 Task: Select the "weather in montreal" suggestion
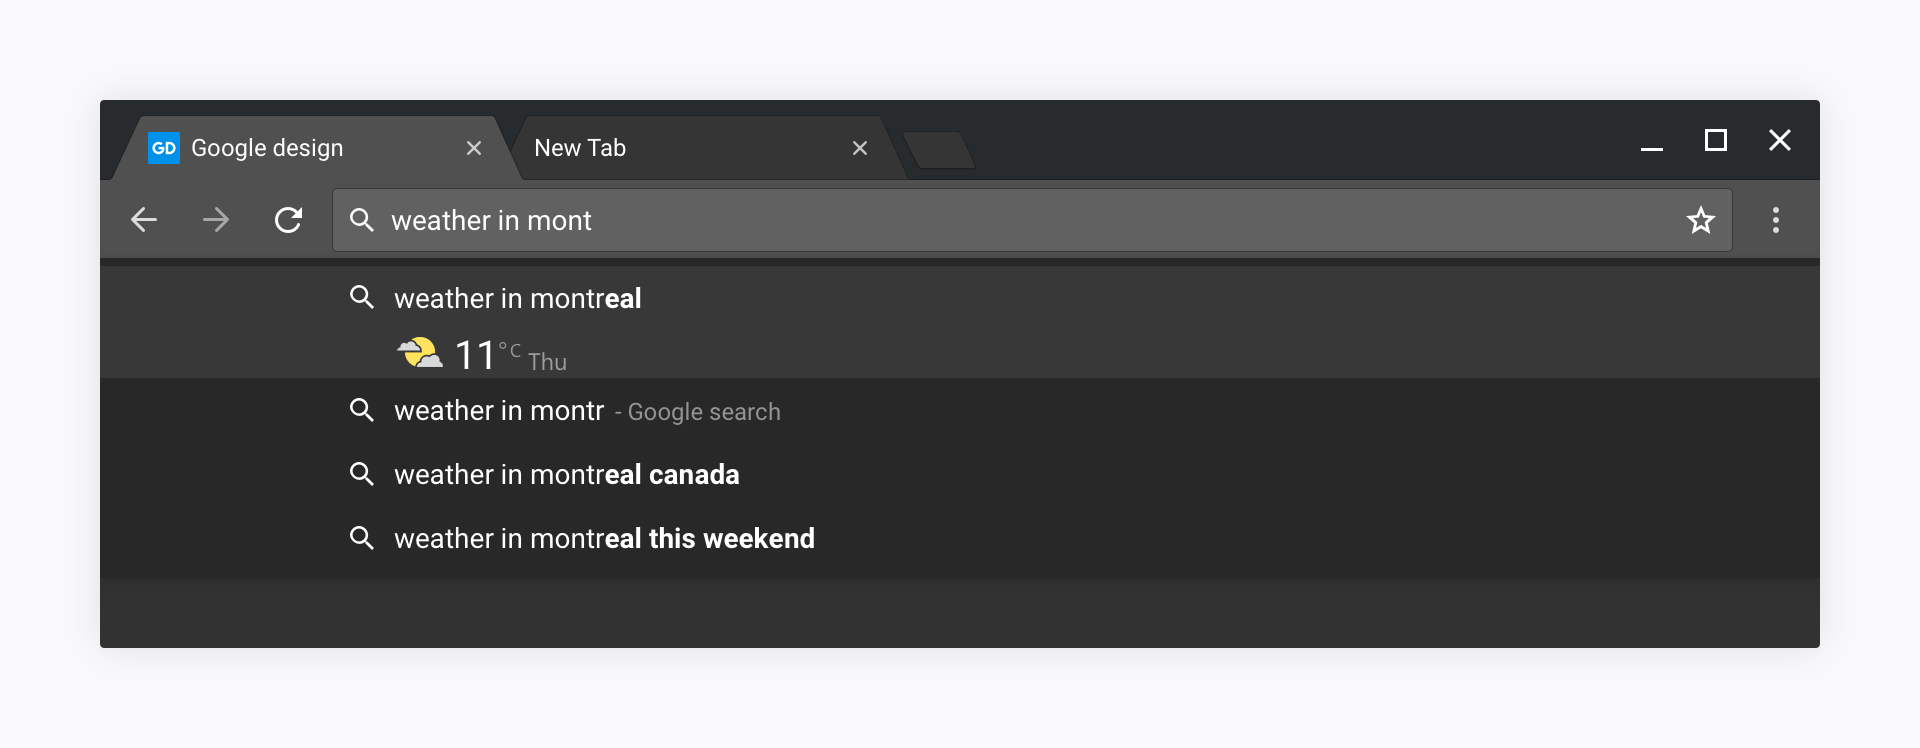click(518, 298)
